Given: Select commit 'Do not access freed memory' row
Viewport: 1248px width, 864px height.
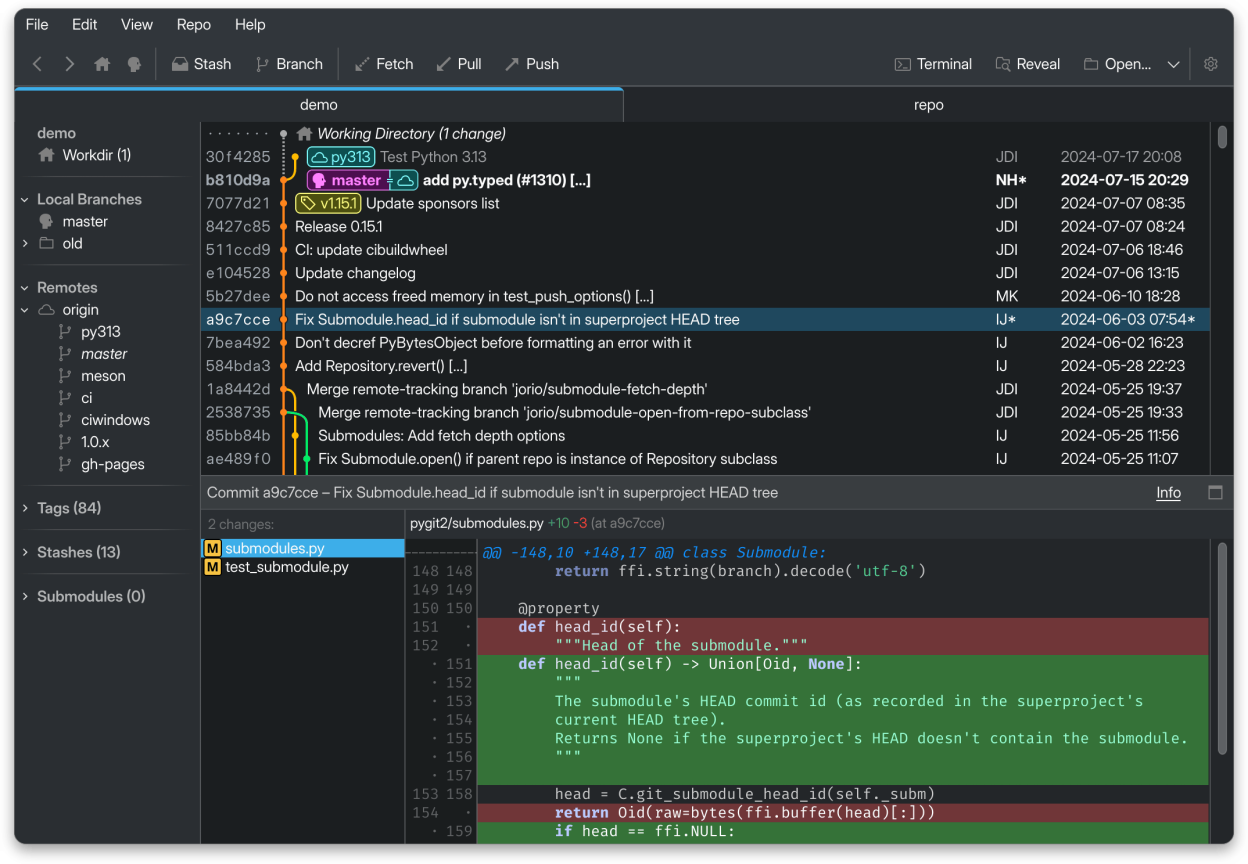Looking at the screenshot, I should pos(706,296).
